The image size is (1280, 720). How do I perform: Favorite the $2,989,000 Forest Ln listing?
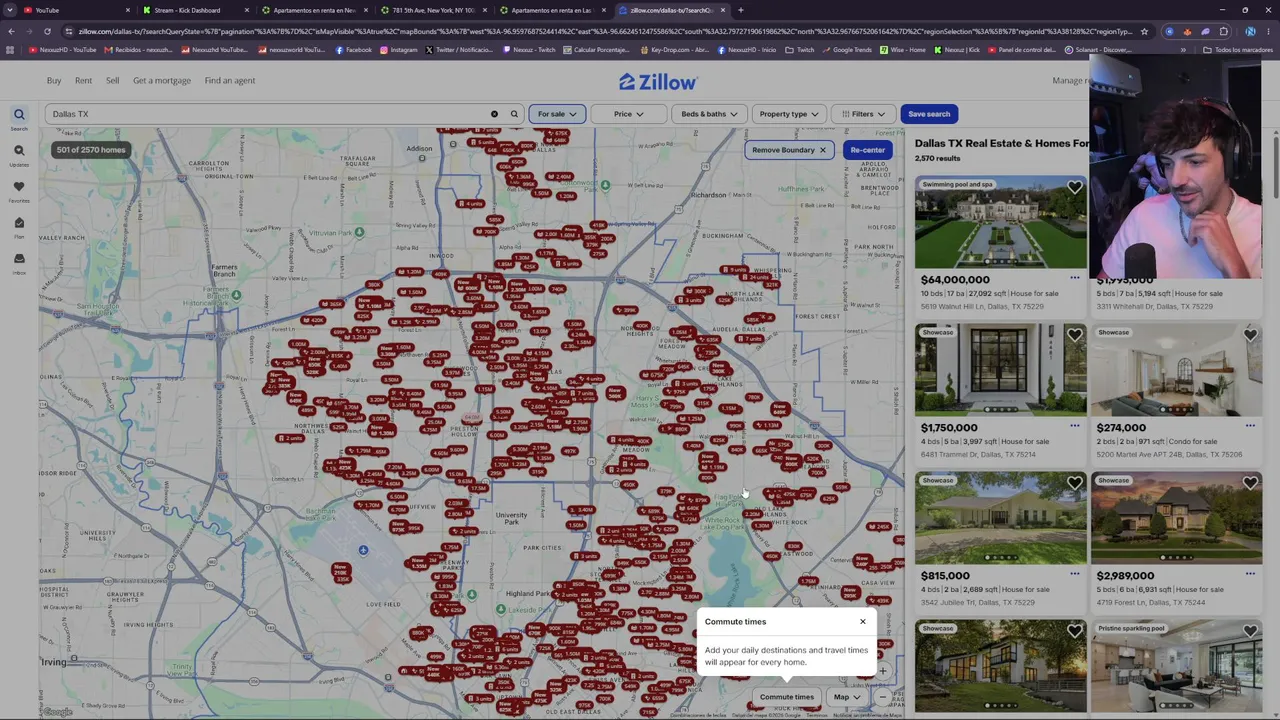[x=1250, y=483]
